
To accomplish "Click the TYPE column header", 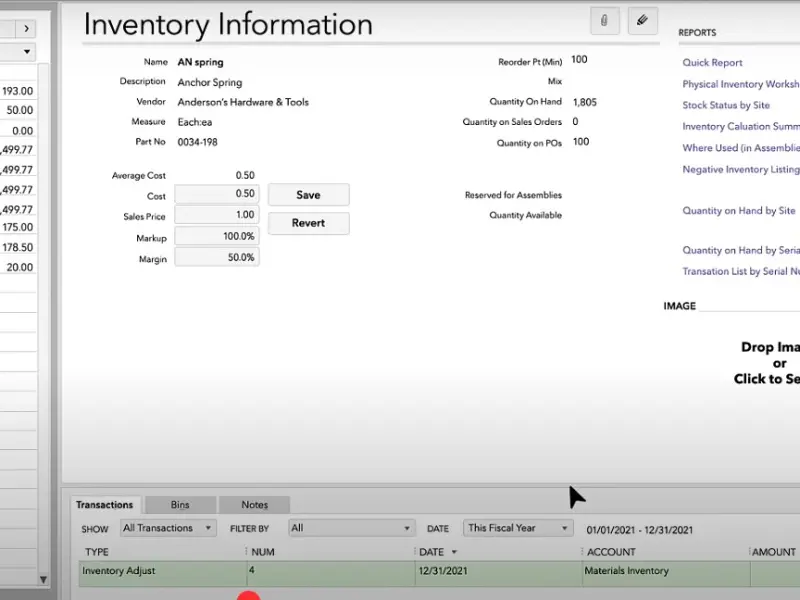I will tap(98, 552).
